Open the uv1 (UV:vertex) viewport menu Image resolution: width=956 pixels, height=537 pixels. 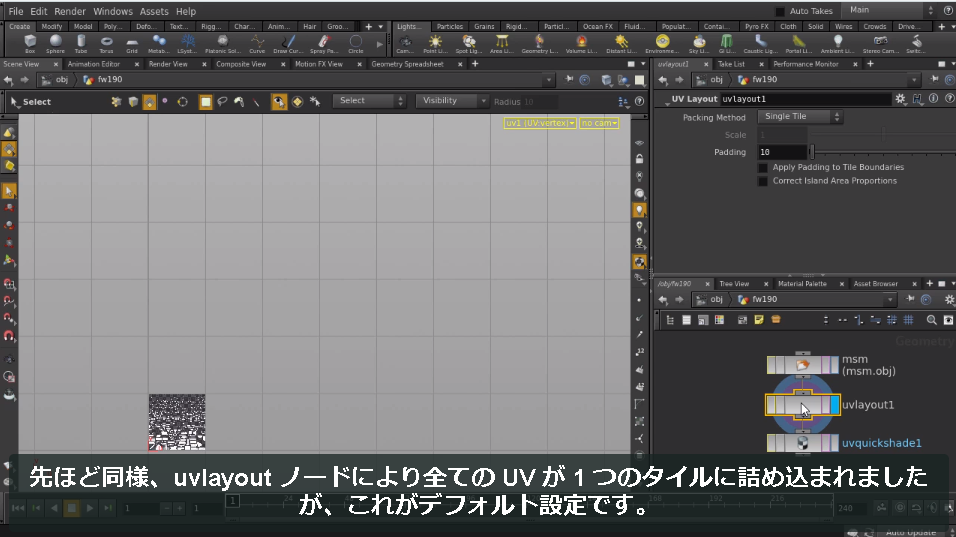(540, 123)
